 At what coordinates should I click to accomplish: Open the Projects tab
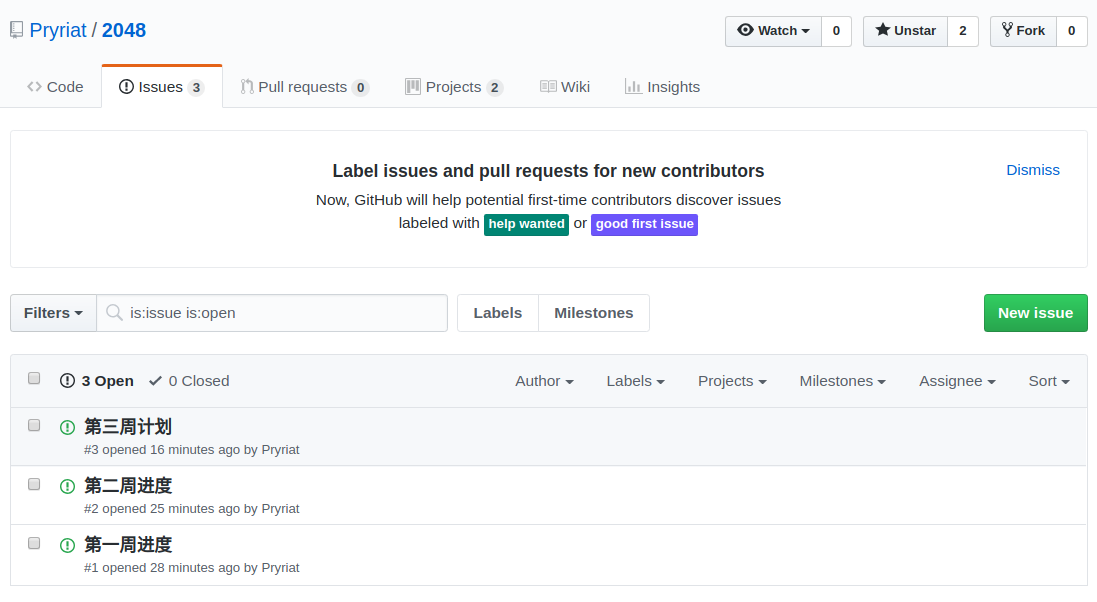pos(453,87)
